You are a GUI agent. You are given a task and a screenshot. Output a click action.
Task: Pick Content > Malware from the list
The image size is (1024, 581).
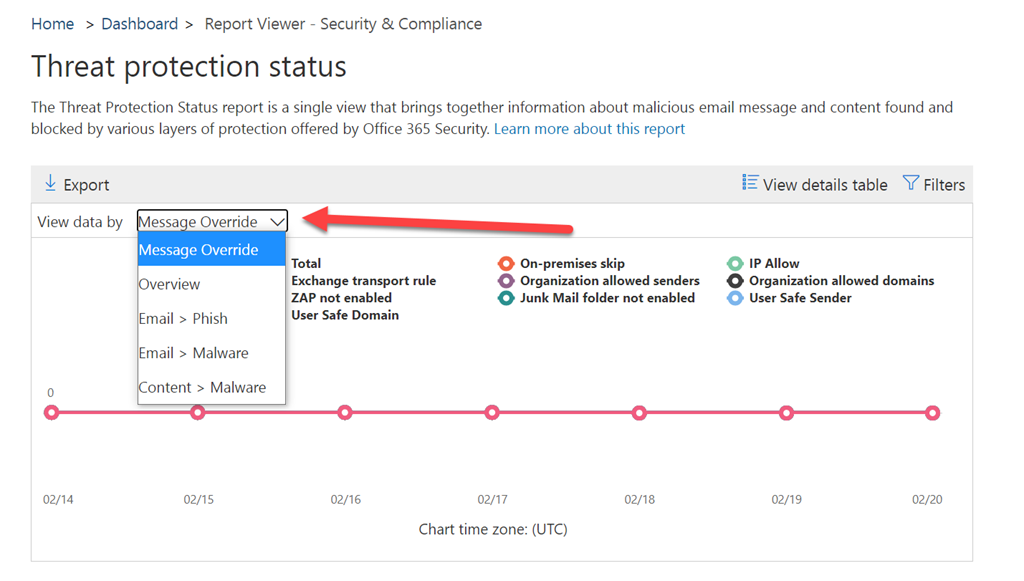(202, 387)
